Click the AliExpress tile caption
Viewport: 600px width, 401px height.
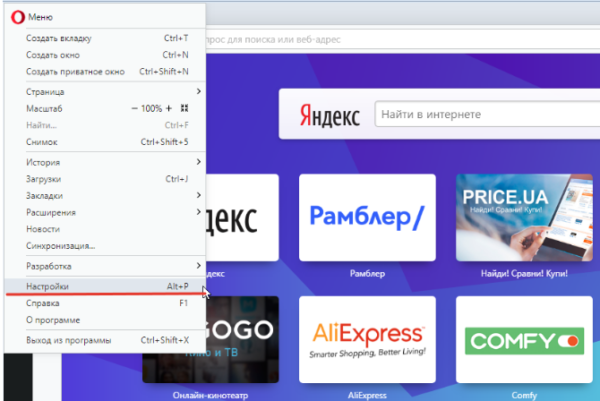367,396
